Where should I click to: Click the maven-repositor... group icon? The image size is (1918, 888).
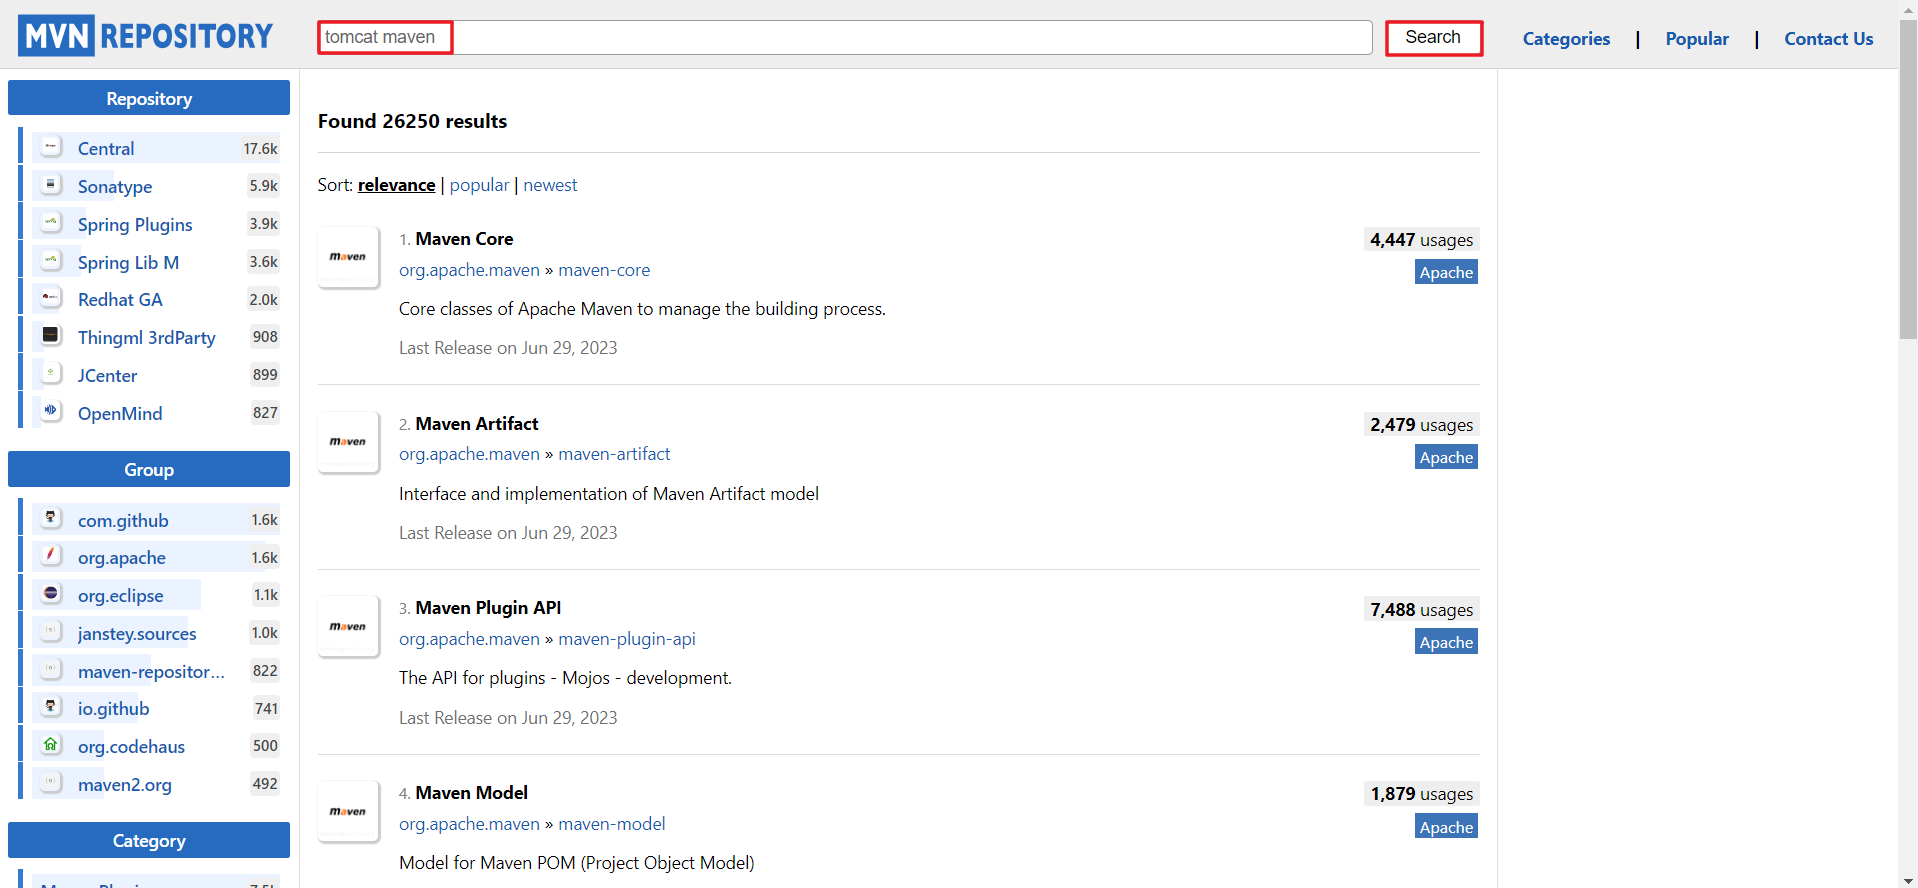click(51, 670)
